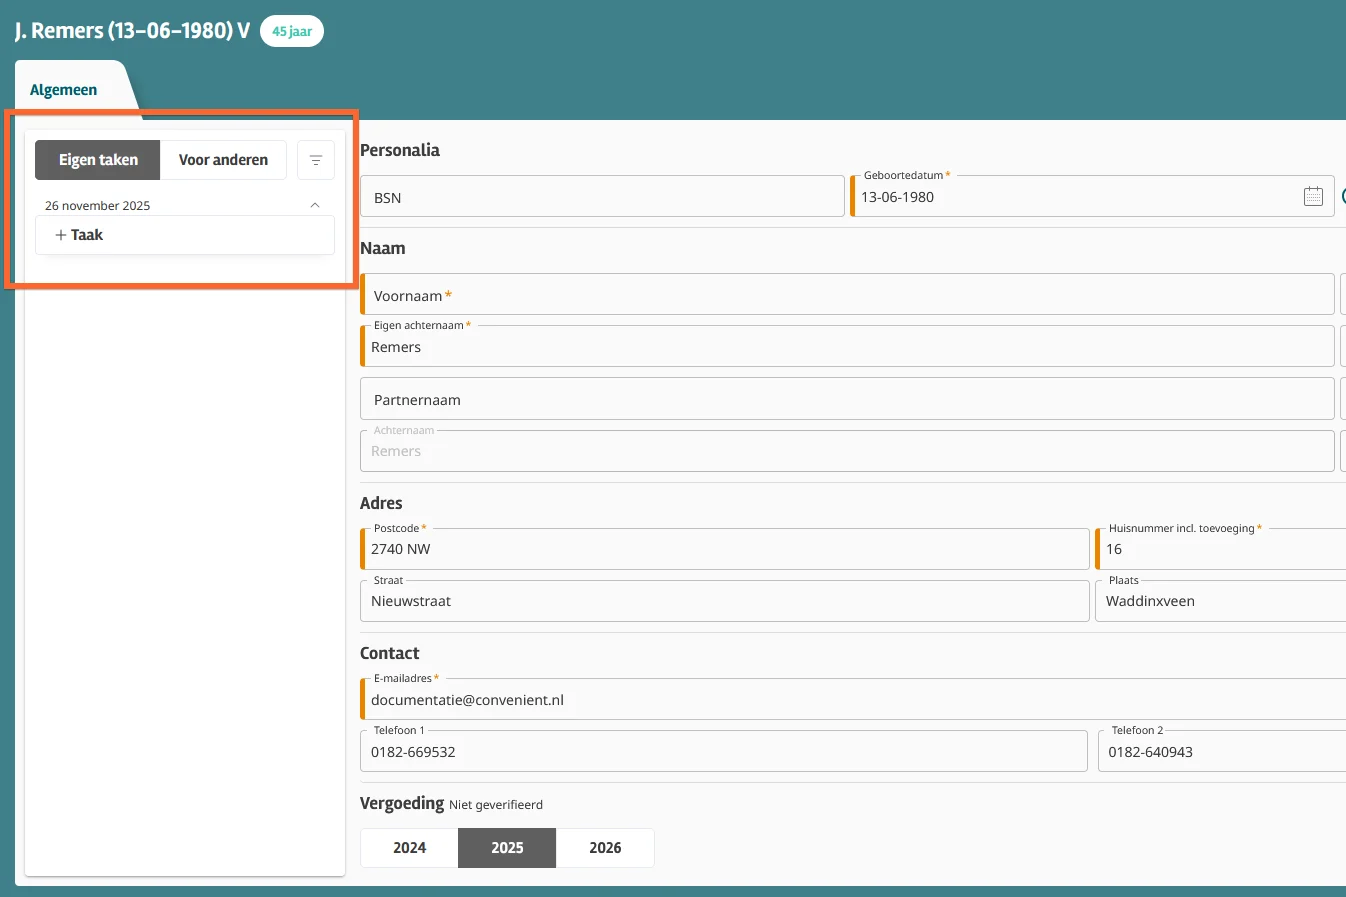
Task: Click the BSN input field
Action: coord(602,198)
